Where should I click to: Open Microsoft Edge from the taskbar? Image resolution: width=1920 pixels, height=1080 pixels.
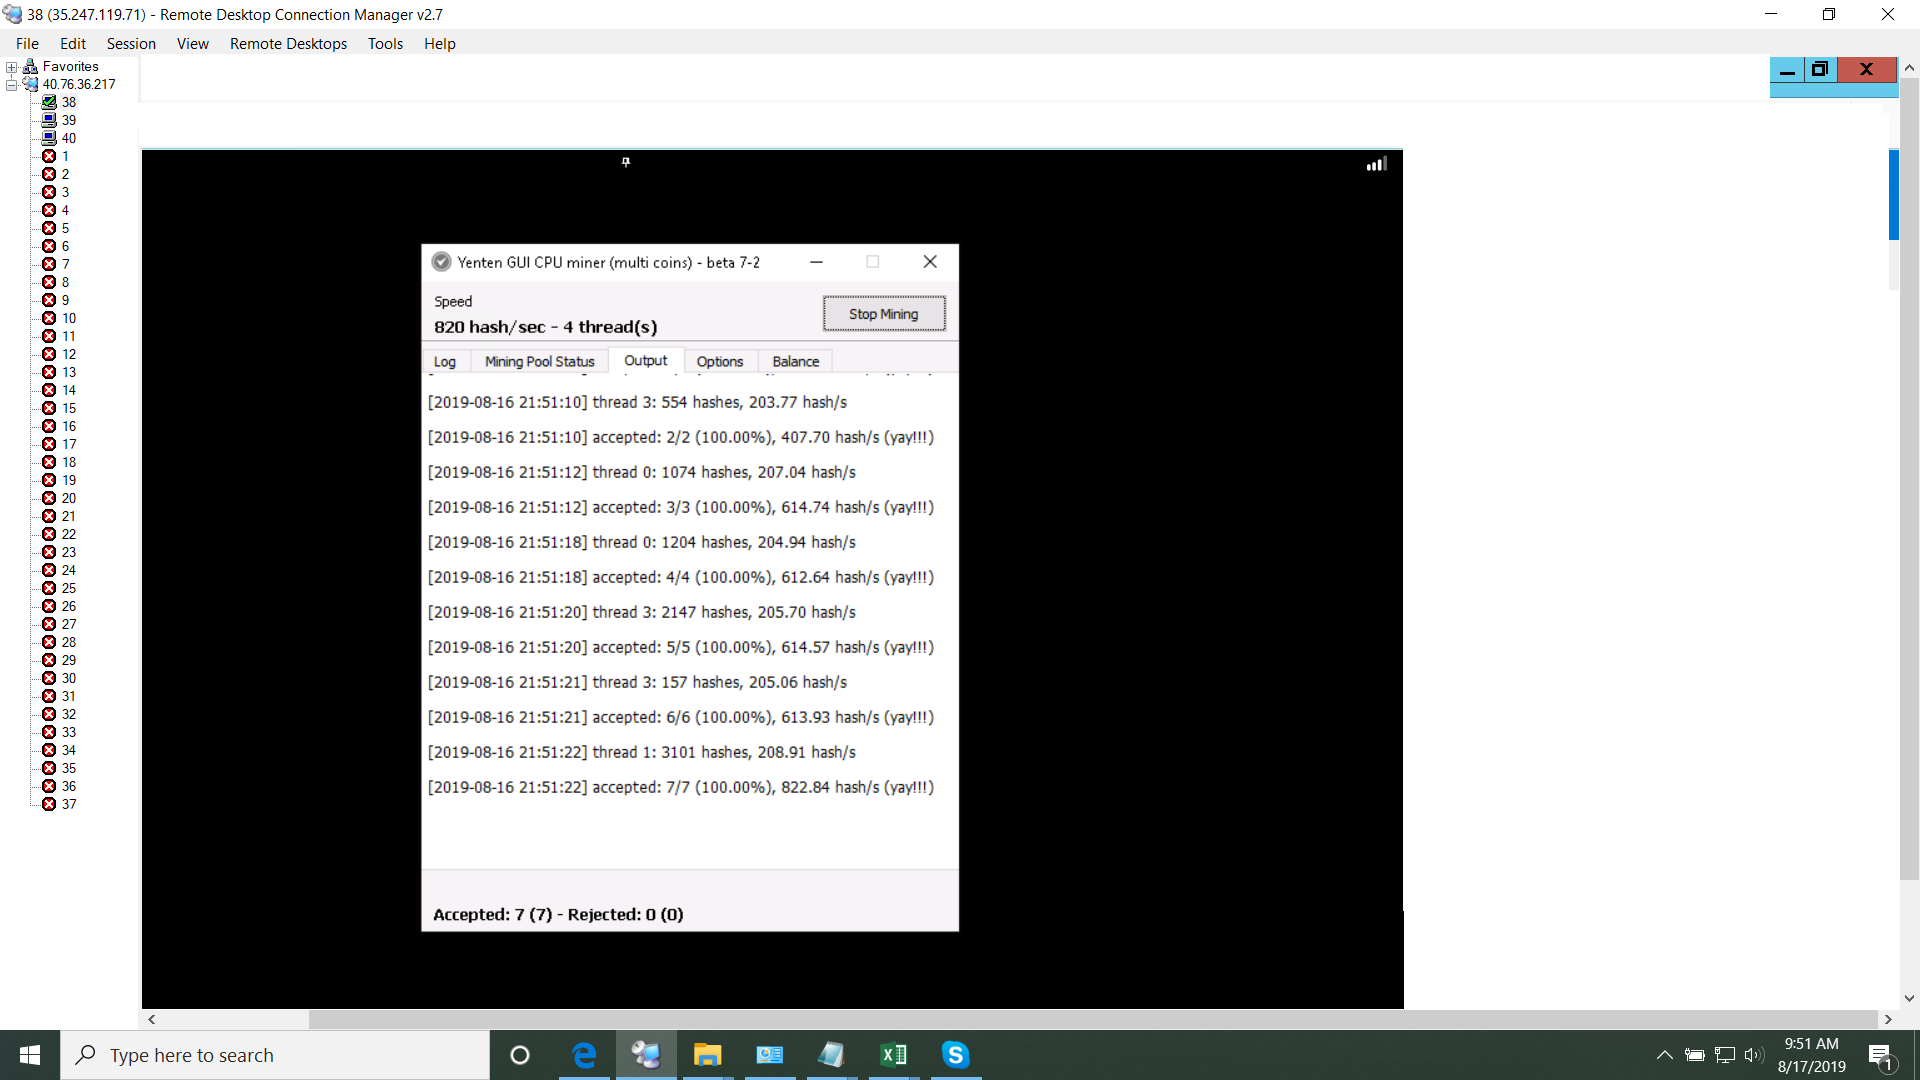584,1055
